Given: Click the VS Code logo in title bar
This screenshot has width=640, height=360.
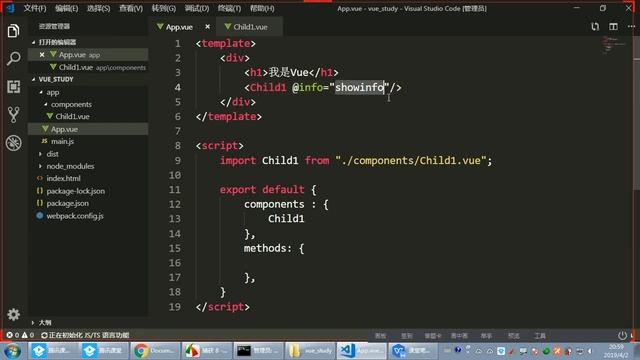Looking at the screenshot, I should click(10, 8).
